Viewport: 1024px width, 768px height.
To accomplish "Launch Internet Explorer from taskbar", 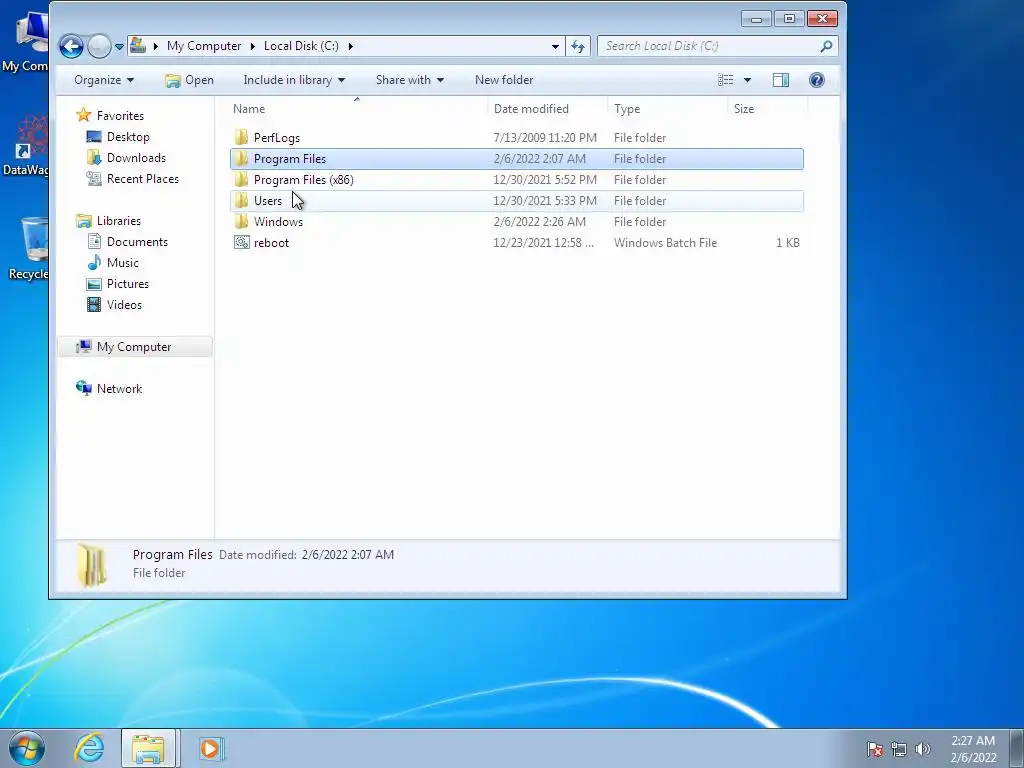I will coord(89,748).
